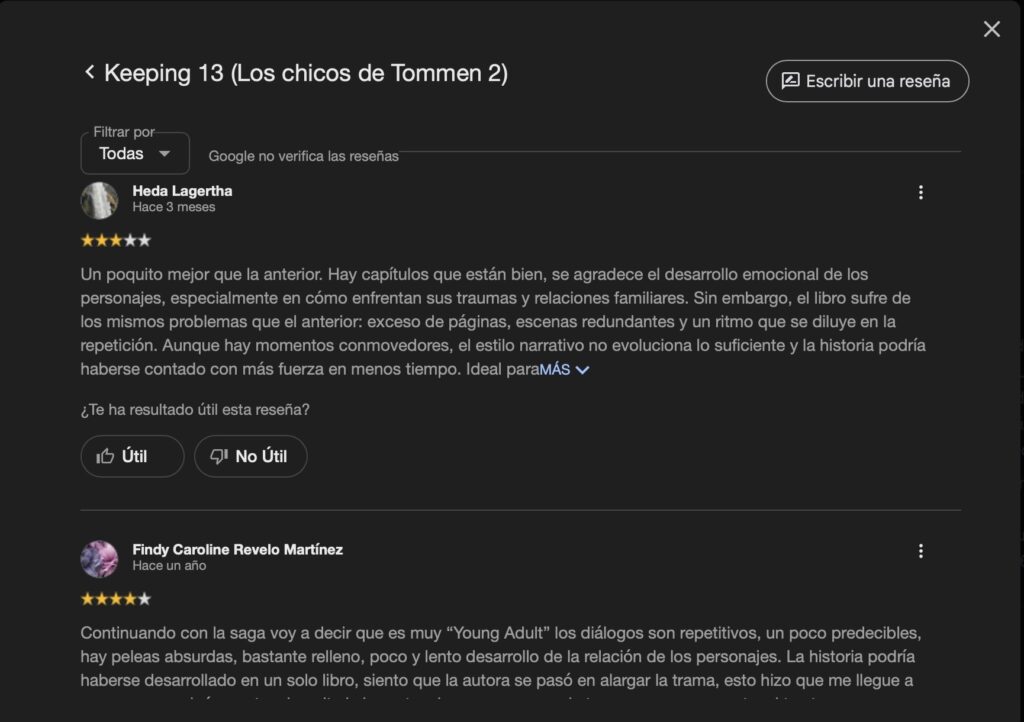Click Findy Caroline Revelo Martínez's avatar
This screenshot has width=1024, height=722.
[x=99, y=558]
